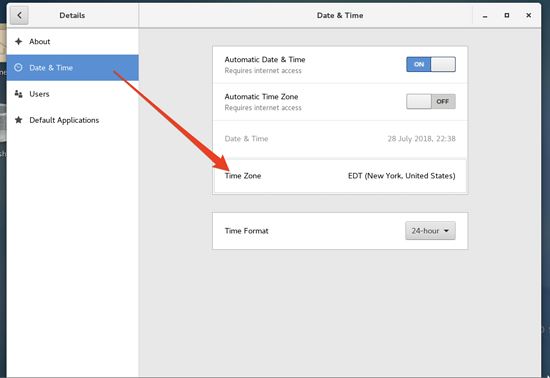Select Date & Time sidebar item
This screenshot has width=550, height=378.
tap(73, 67)
